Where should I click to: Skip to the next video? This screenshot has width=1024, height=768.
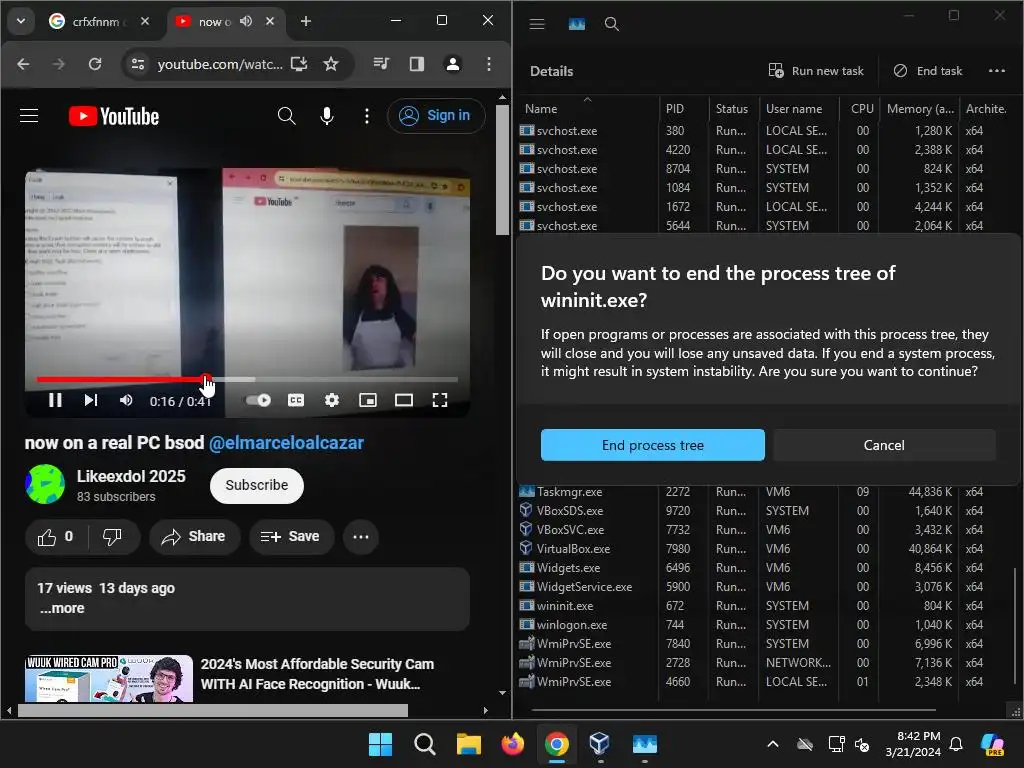pos(91,400)
